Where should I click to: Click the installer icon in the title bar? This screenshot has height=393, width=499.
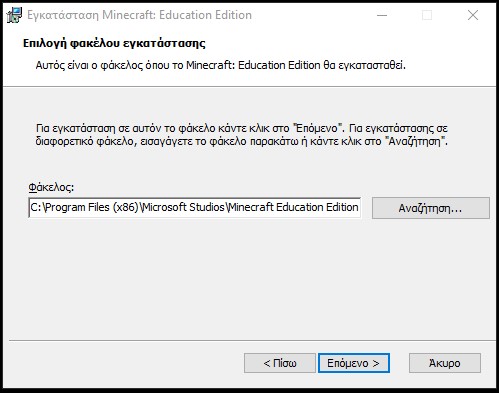14,15
